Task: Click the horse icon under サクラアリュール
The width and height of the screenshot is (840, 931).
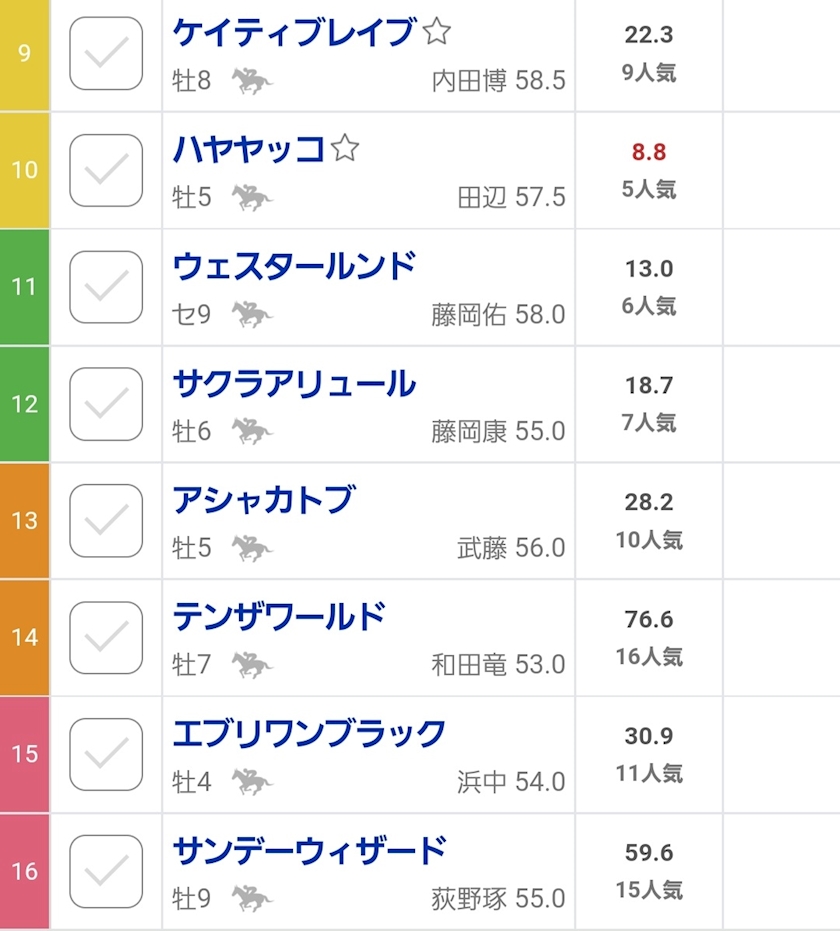Action: 252,431
